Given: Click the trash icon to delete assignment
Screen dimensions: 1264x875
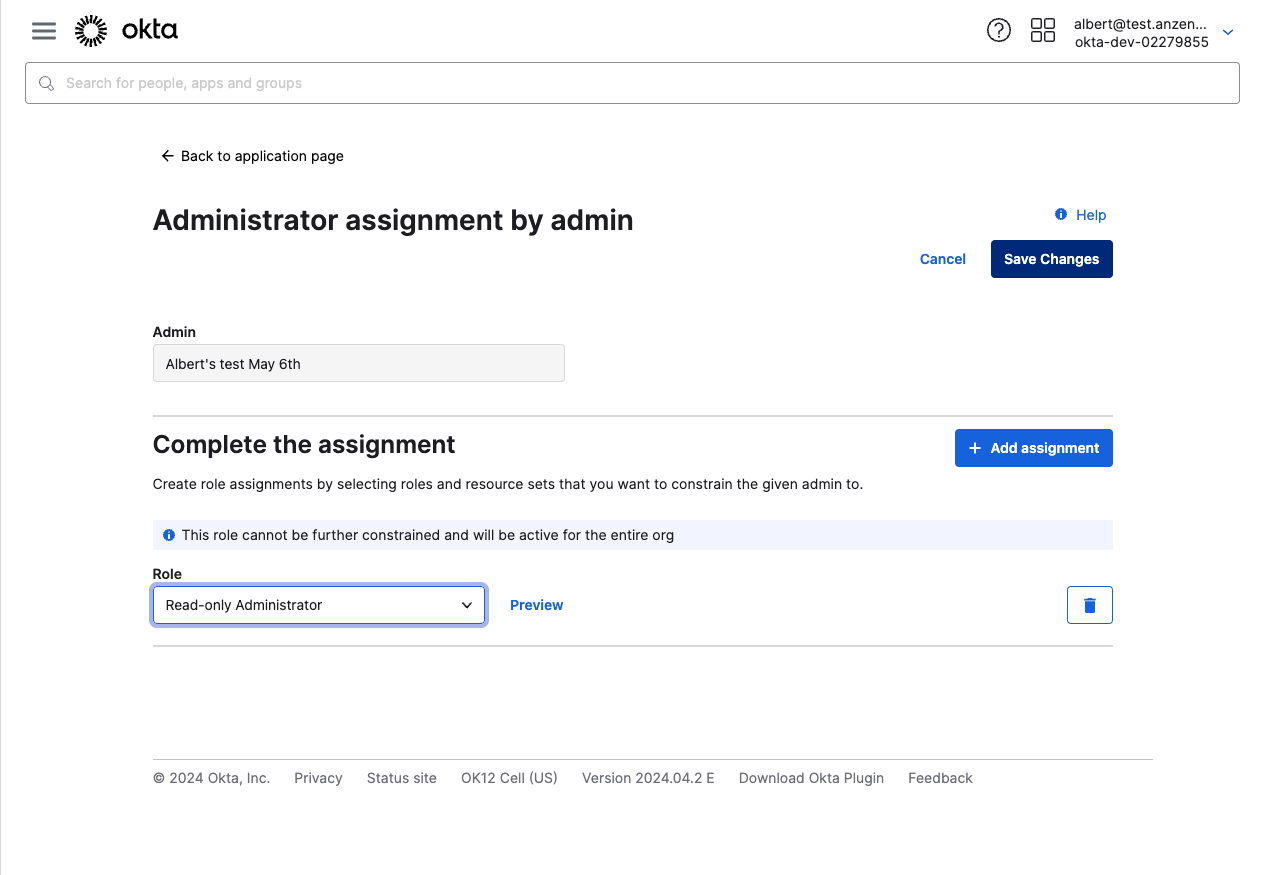Looking at the screenshot, I should tap(1089, 605).
